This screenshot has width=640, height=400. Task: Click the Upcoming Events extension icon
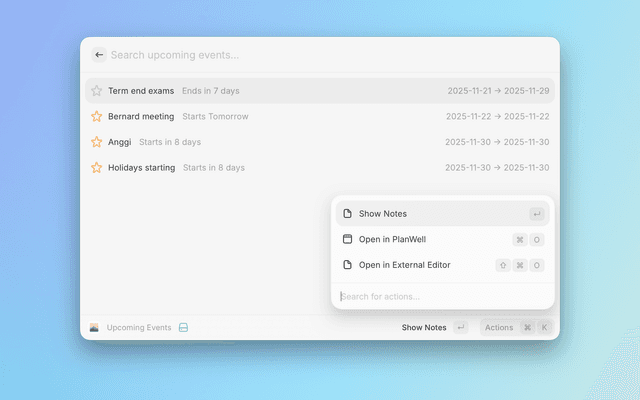(94, 327)
